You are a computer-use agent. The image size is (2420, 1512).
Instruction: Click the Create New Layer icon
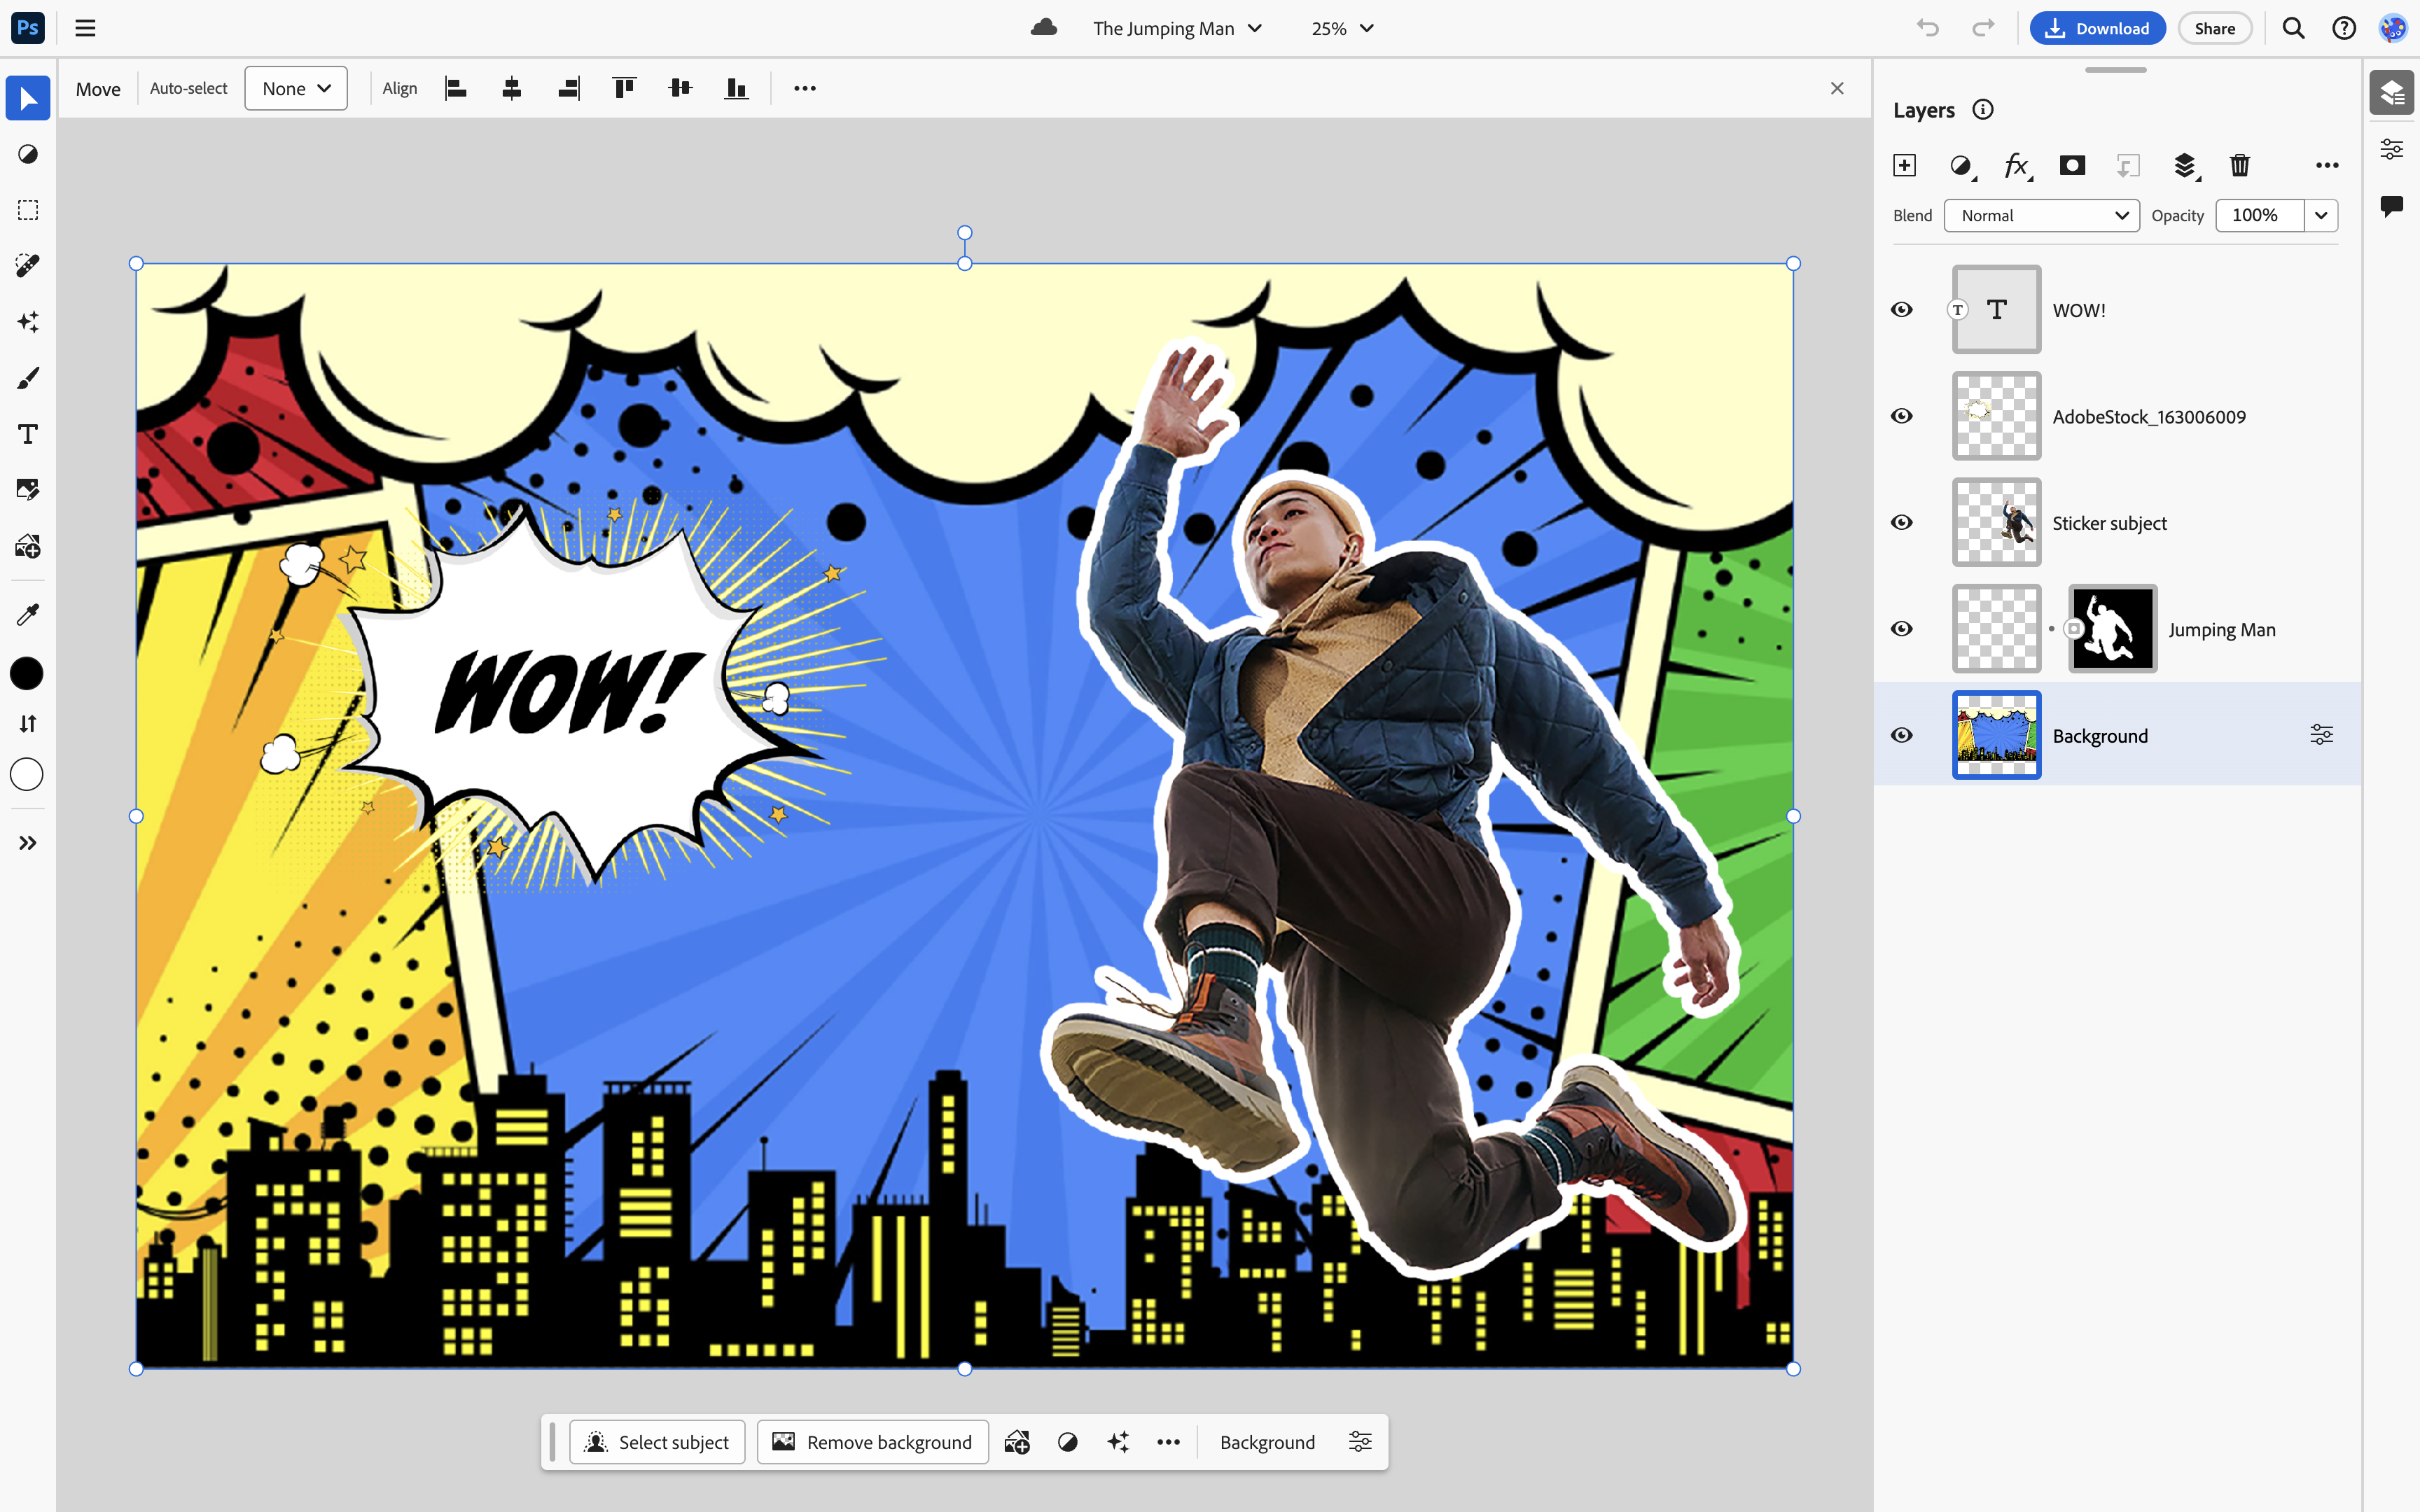[1906, 164]
